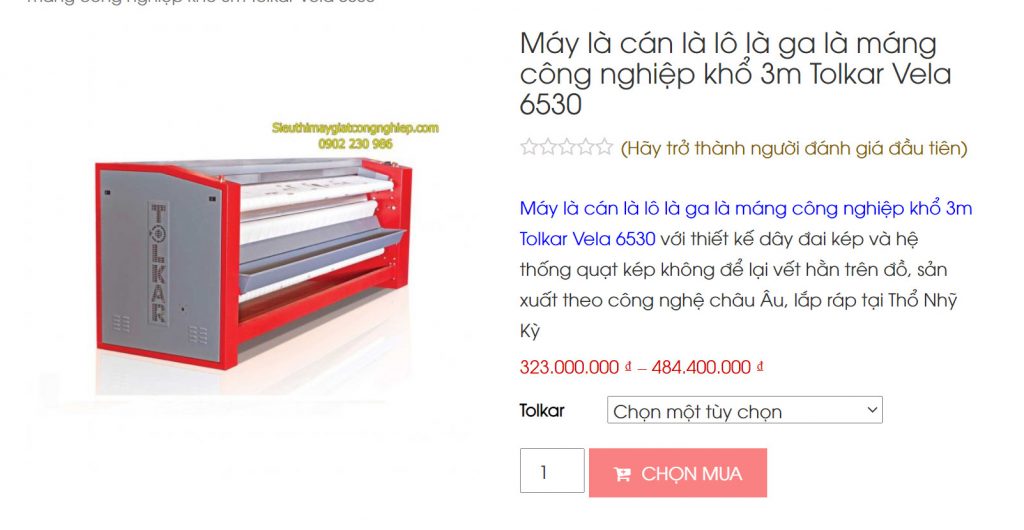Click the fifth rating star
Image resolution: width=1024 pixels, height=530 pixels.
click(x=605, y=147)
